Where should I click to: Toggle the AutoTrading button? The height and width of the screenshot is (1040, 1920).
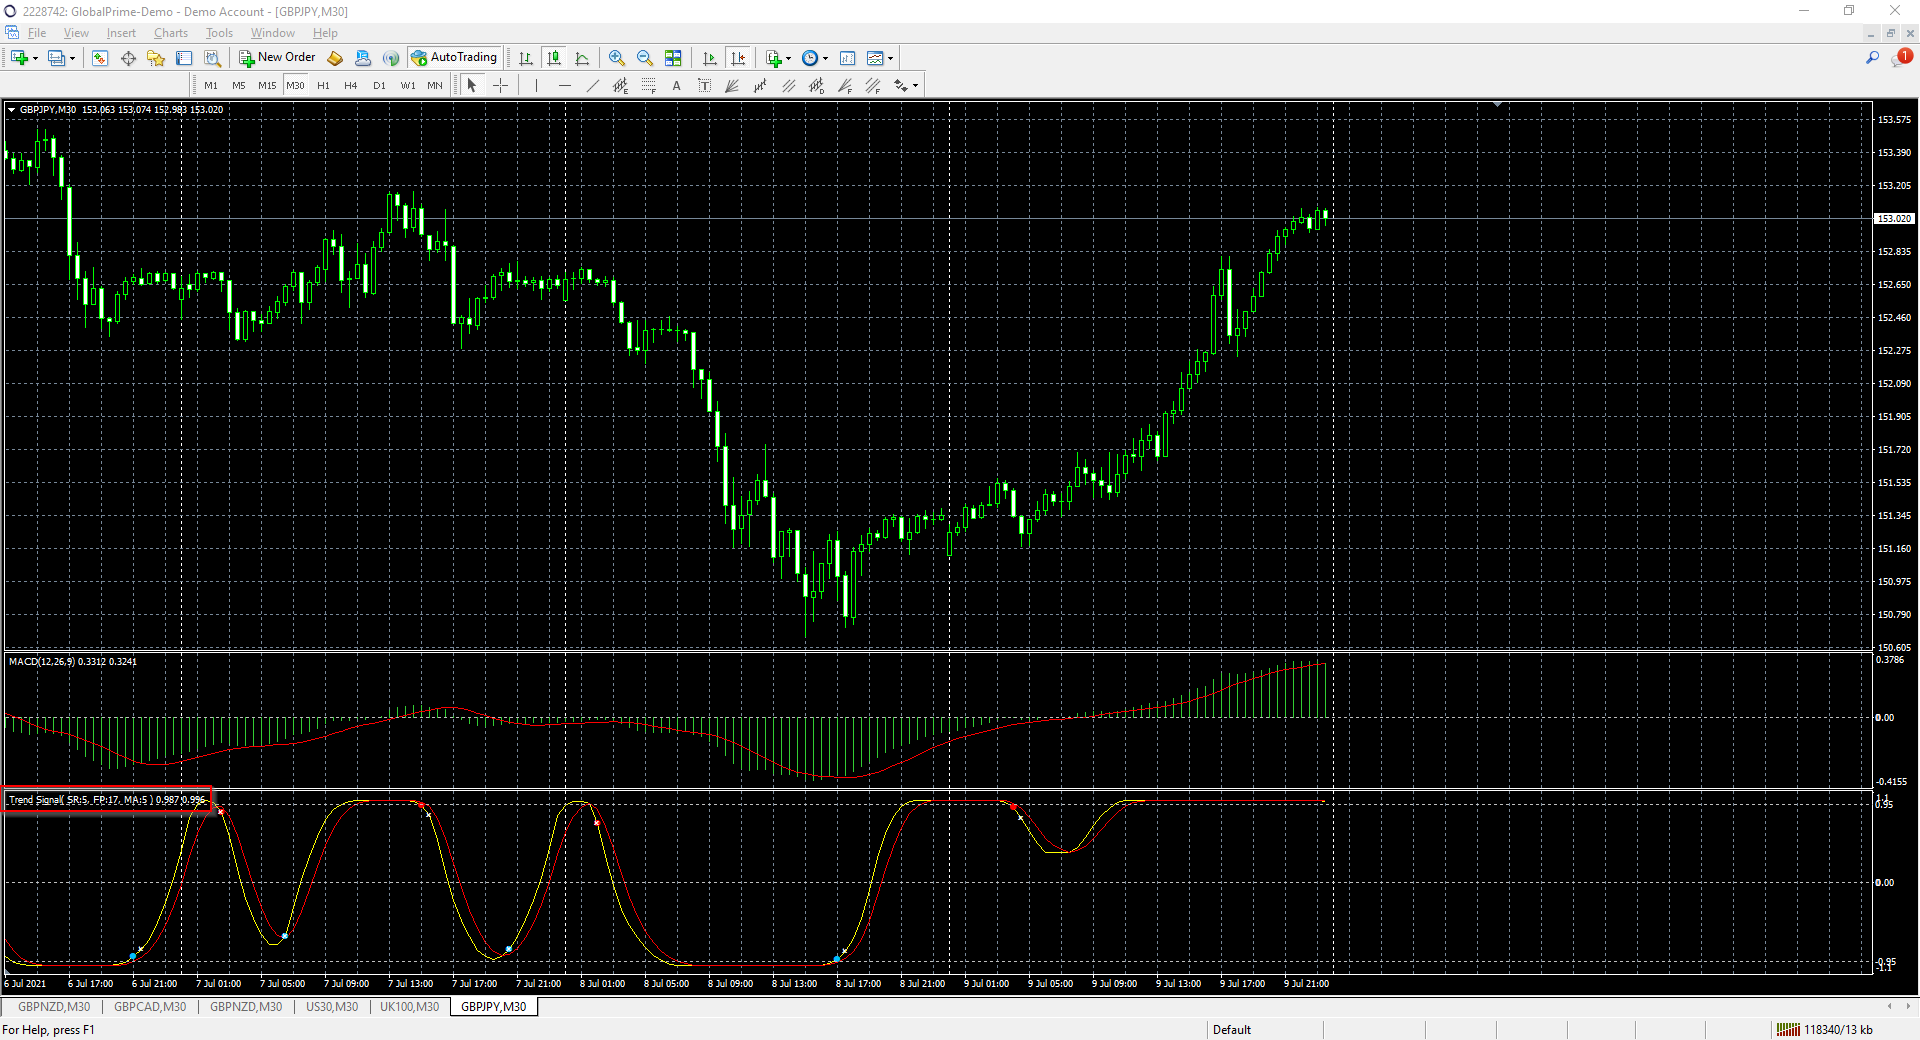pyautogui.click(x=454, y=58)
